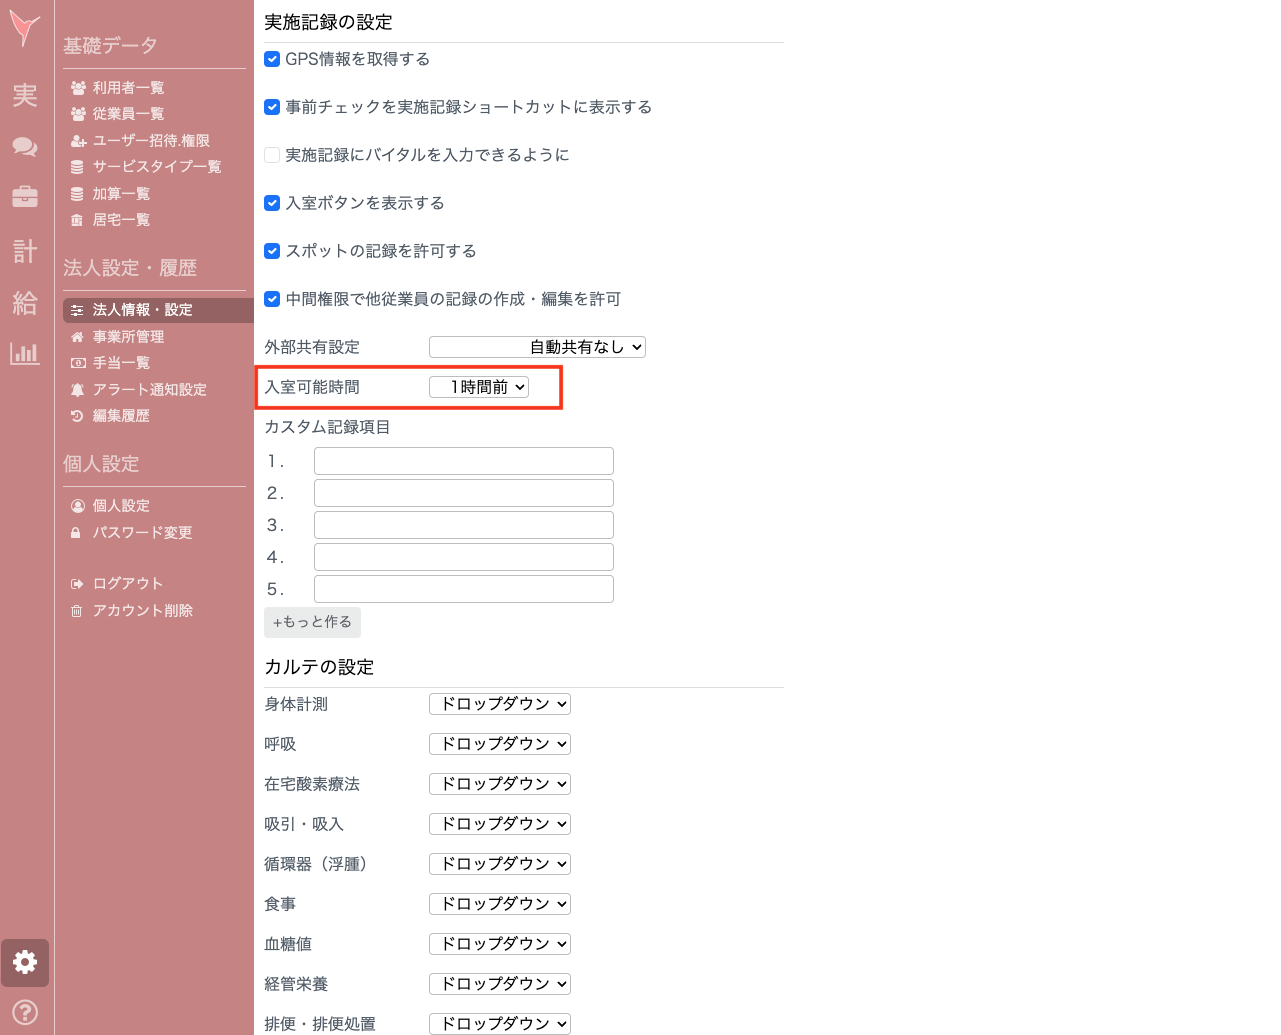Open the 身体計測 dropdown
The height and width of the screenshot is (1035, 1281).
pyautogui.click(x=499, y=703)
